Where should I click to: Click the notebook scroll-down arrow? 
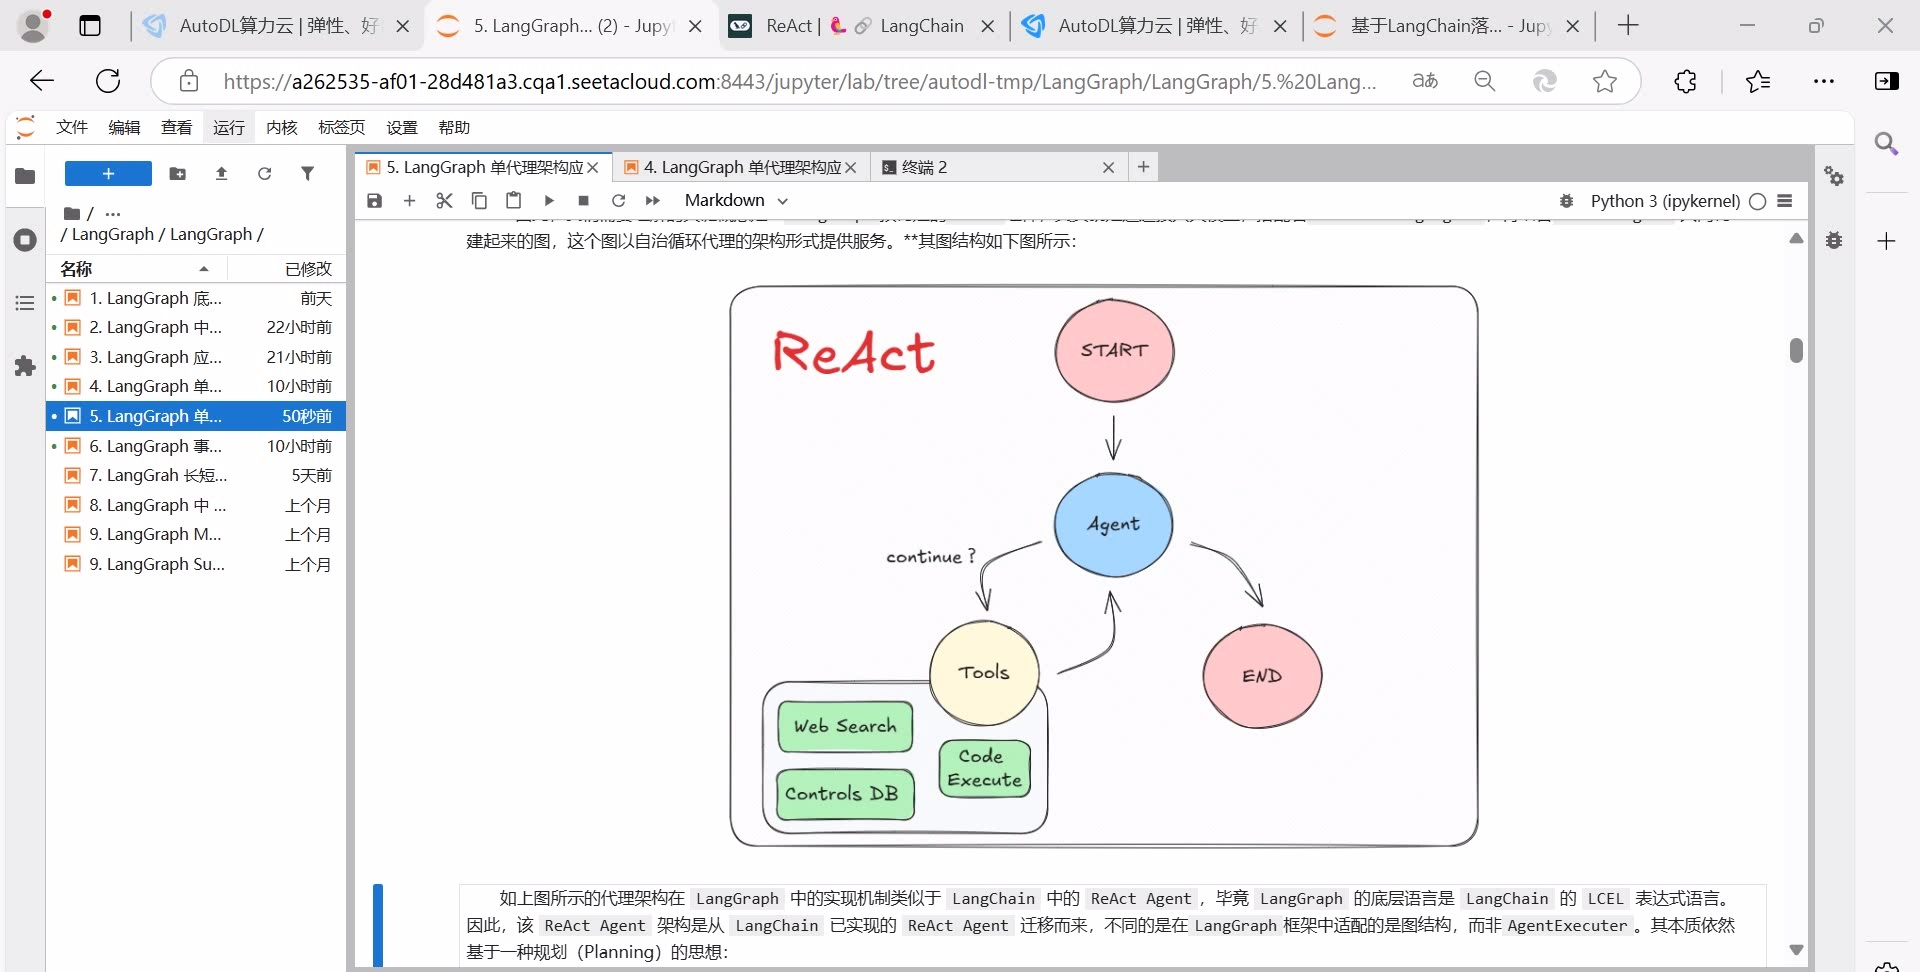click(x=1796, y=950)
